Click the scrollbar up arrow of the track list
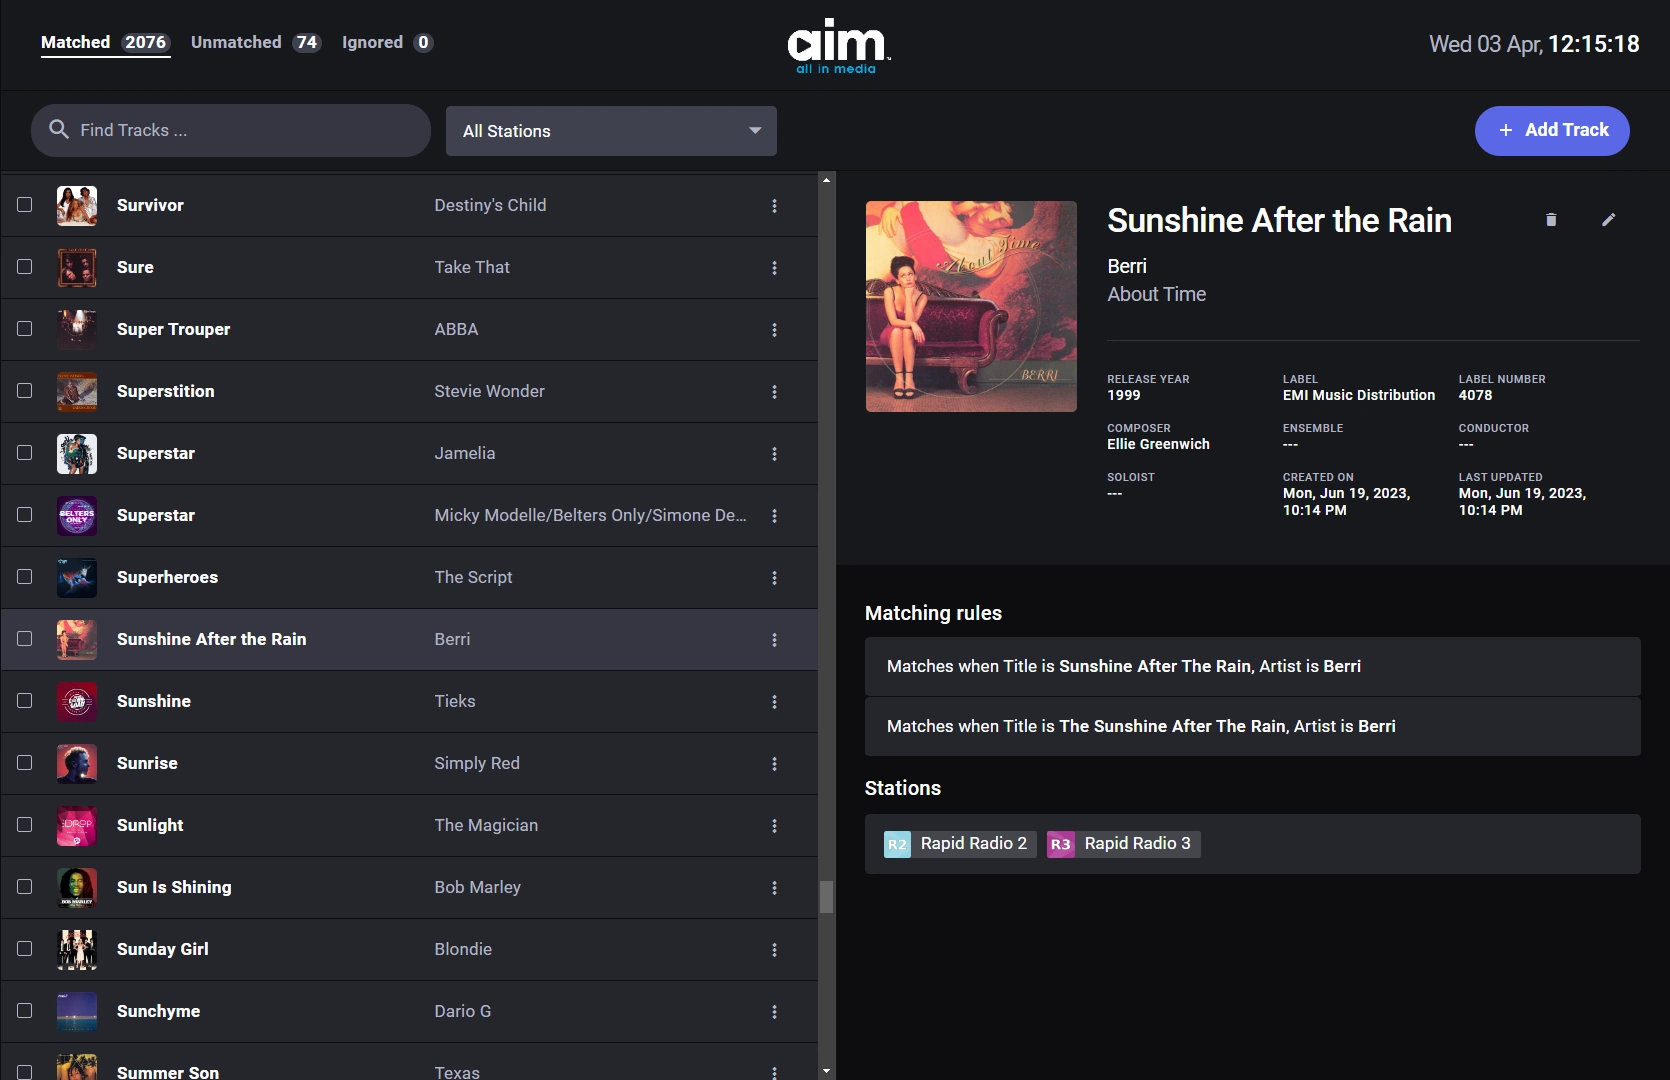 tap(826, 180)
